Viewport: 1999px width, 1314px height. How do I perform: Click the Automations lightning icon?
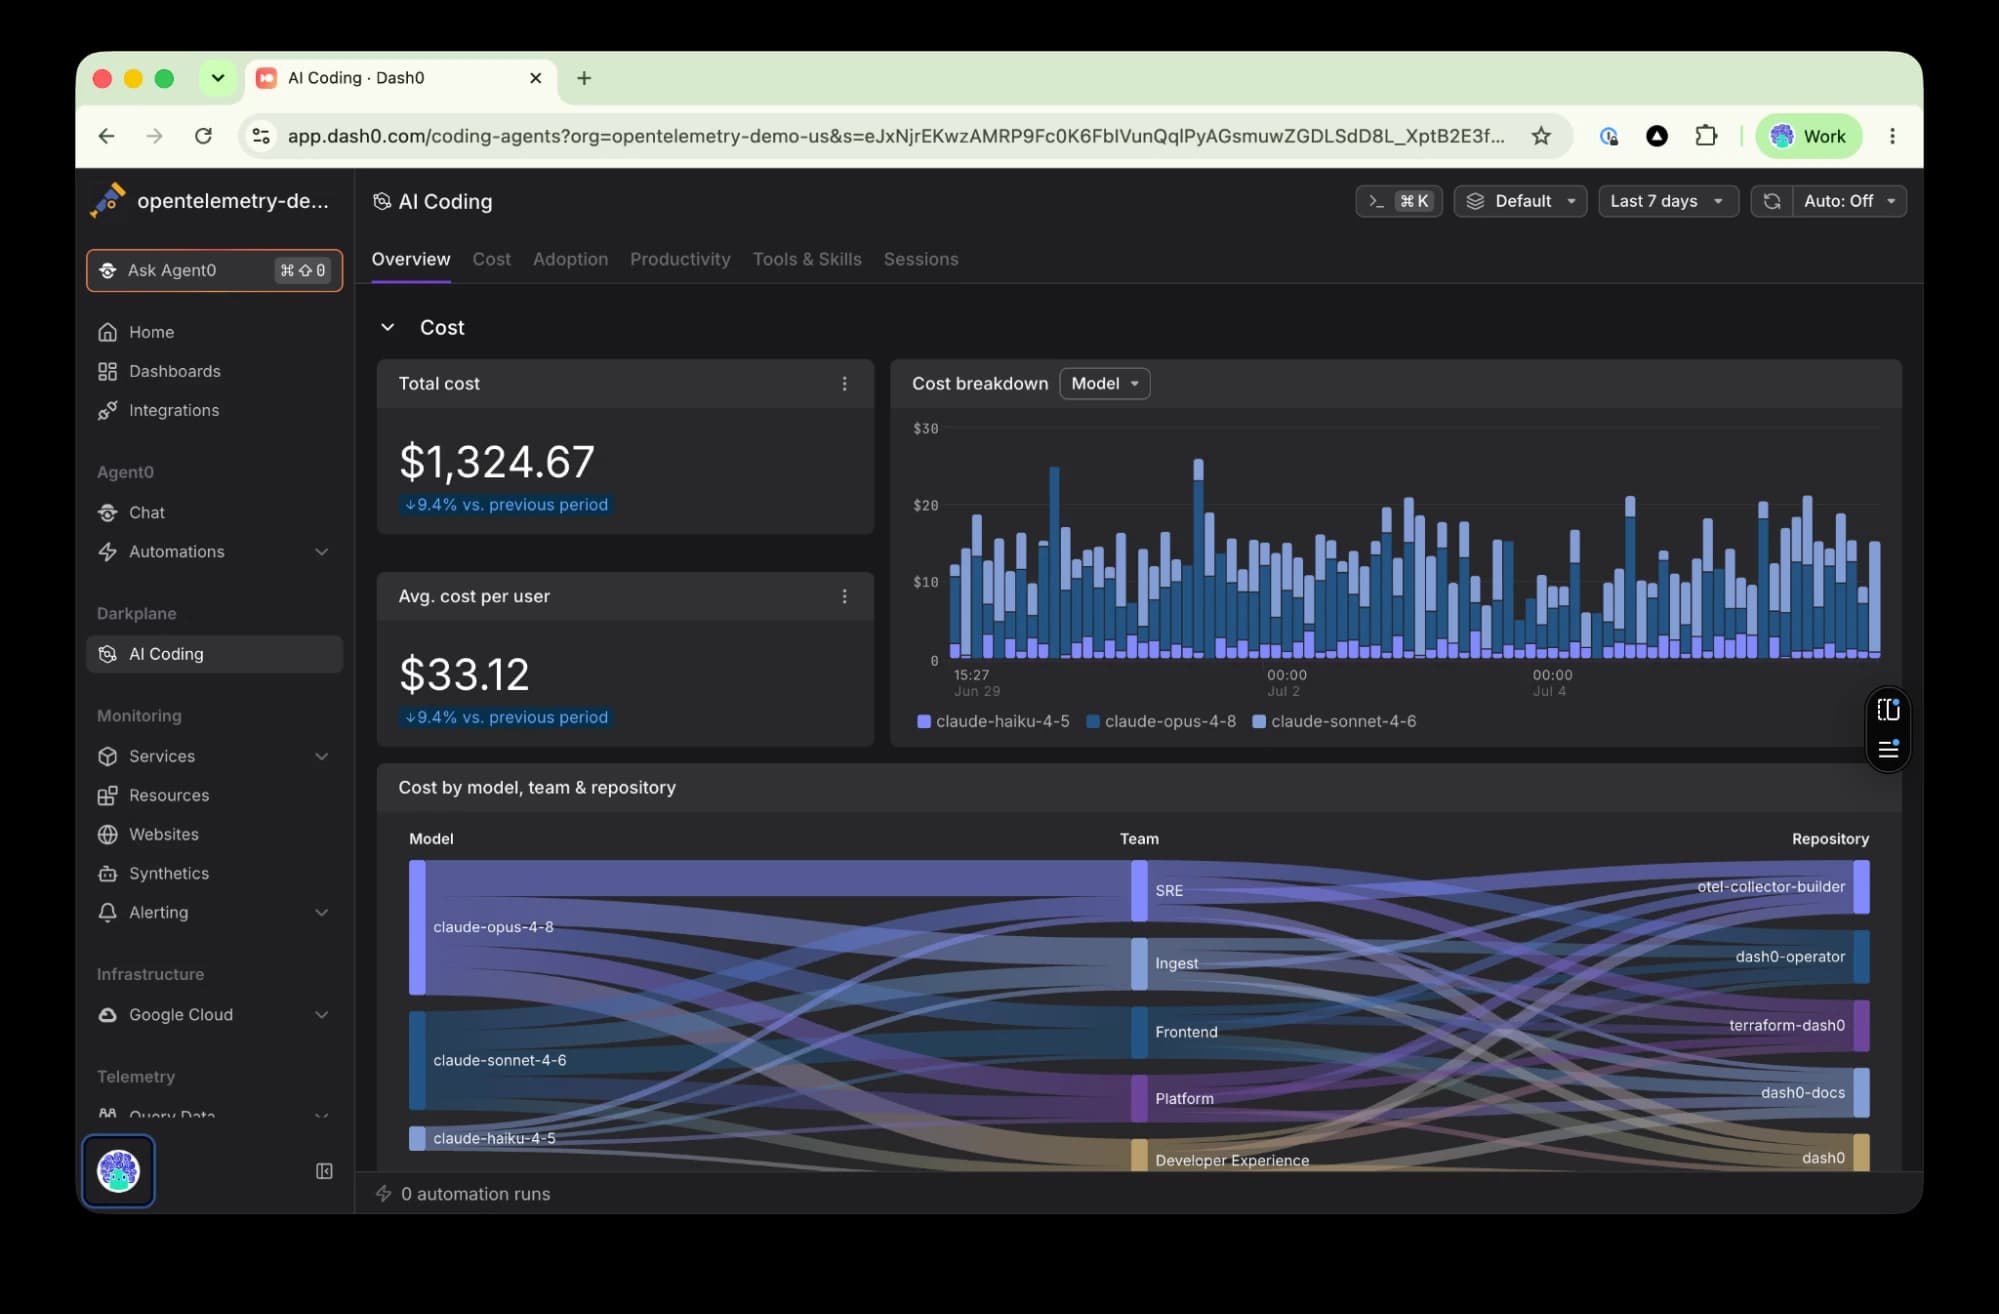coord(107,551)
